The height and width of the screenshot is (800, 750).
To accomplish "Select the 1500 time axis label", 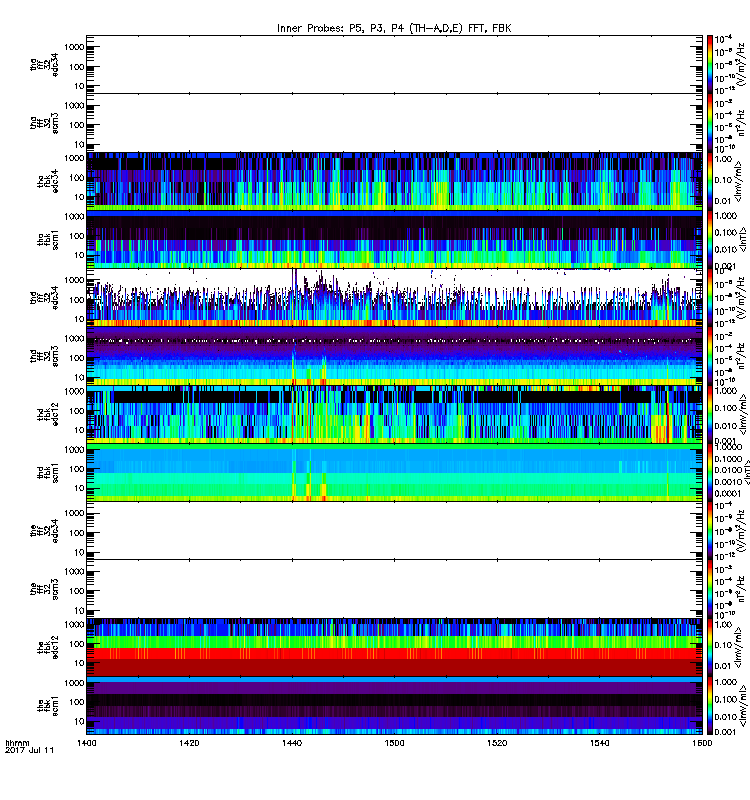I will click(394, 743).
